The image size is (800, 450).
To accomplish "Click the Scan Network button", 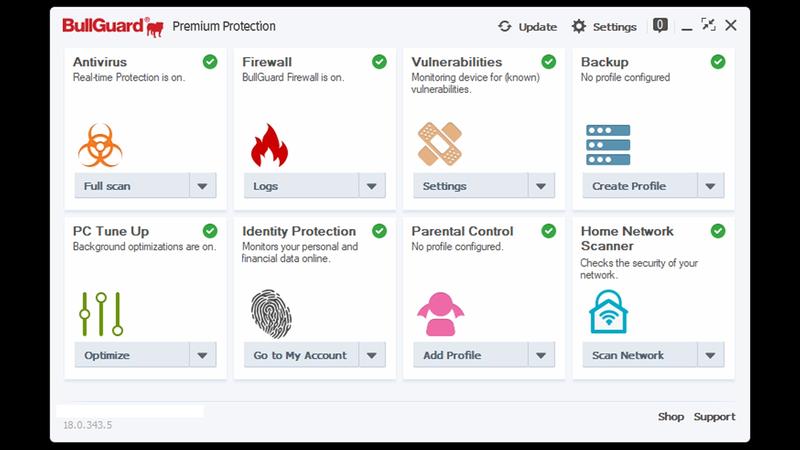I will click(x=640, y=355).
